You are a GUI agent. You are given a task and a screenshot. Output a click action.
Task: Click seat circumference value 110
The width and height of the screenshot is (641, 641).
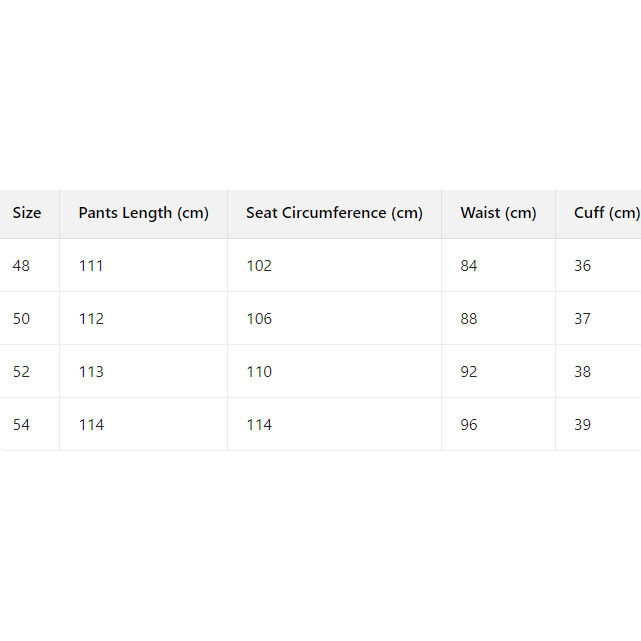click(259, 372)
